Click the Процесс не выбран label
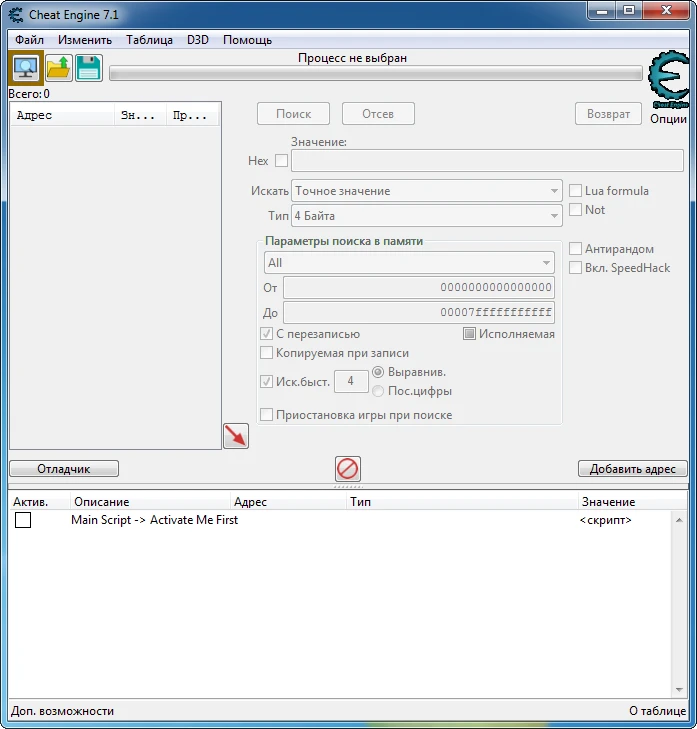This screenshot has width=697, height=729. [x=352, y=58]
